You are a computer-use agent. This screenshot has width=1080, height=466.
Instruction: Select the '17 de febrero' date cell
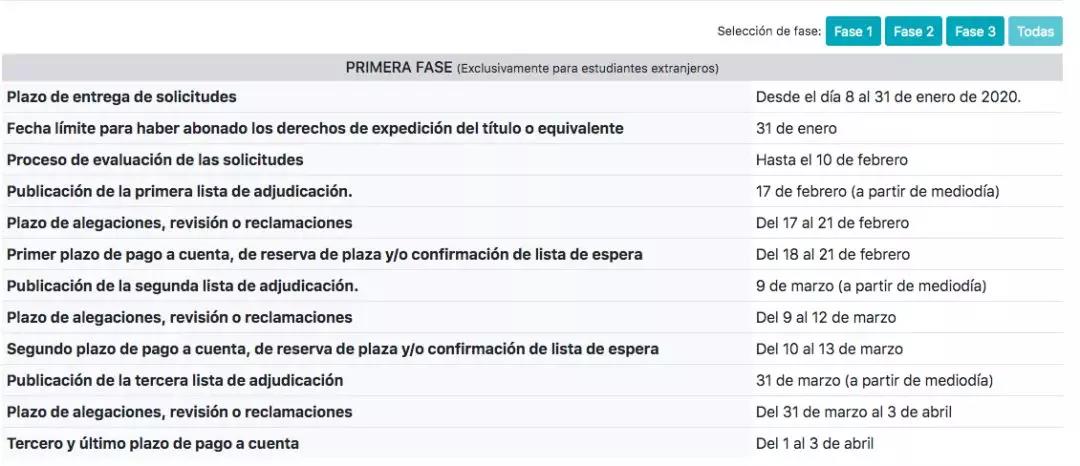pos(877,191)
